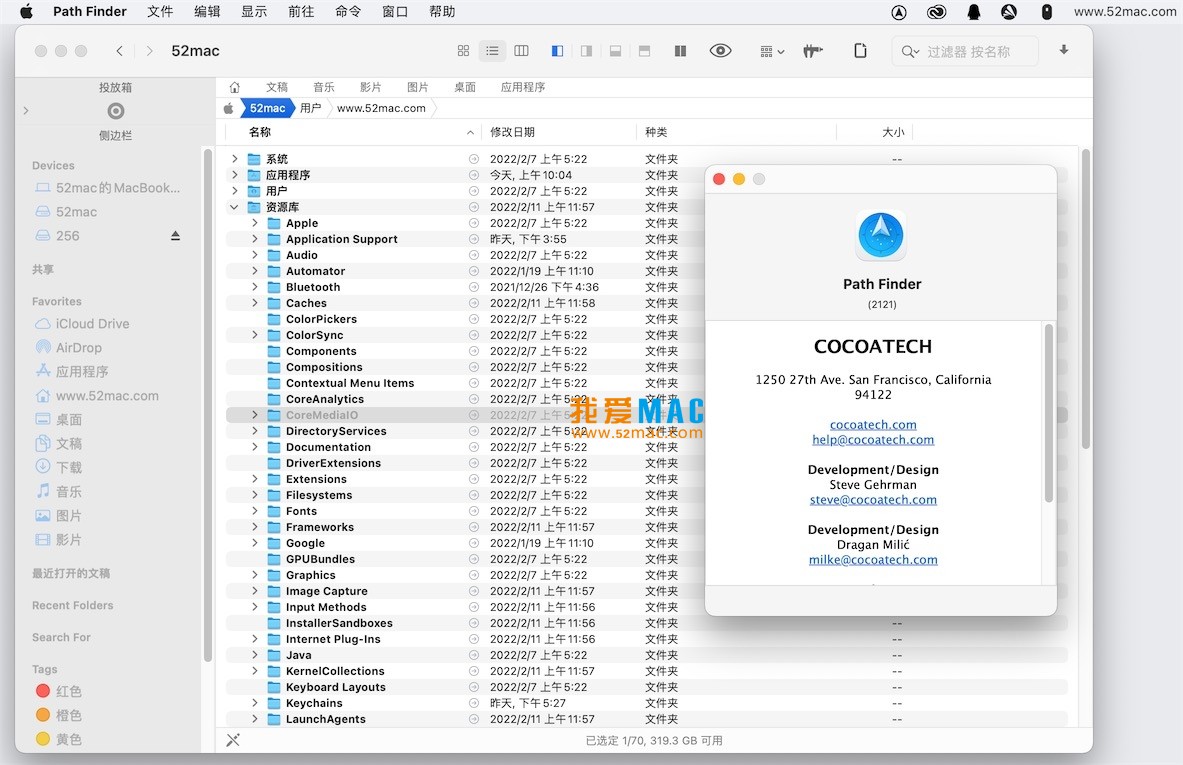
Task: Toggle the left sidebar pane button
Action: pyautogui.click(x=558, y=51)
